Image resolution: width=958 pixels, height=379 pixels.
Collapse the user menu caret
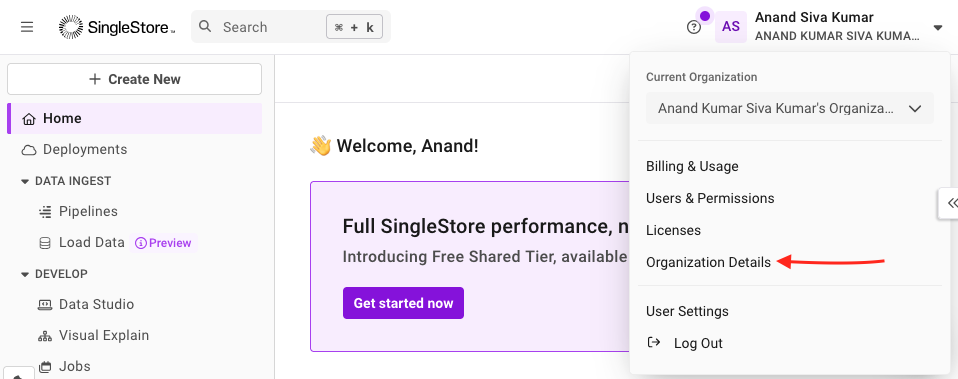(x=938, y=28)
